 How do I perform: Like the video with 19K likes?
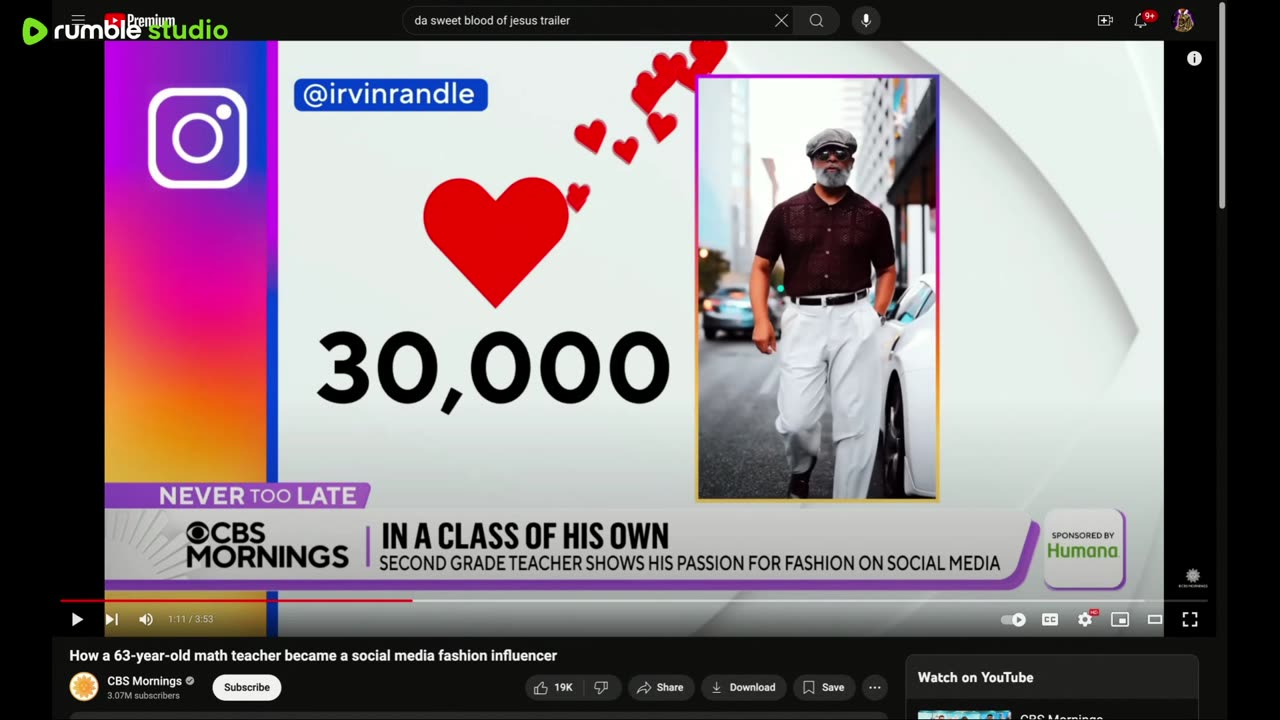[x=553, y=687]
